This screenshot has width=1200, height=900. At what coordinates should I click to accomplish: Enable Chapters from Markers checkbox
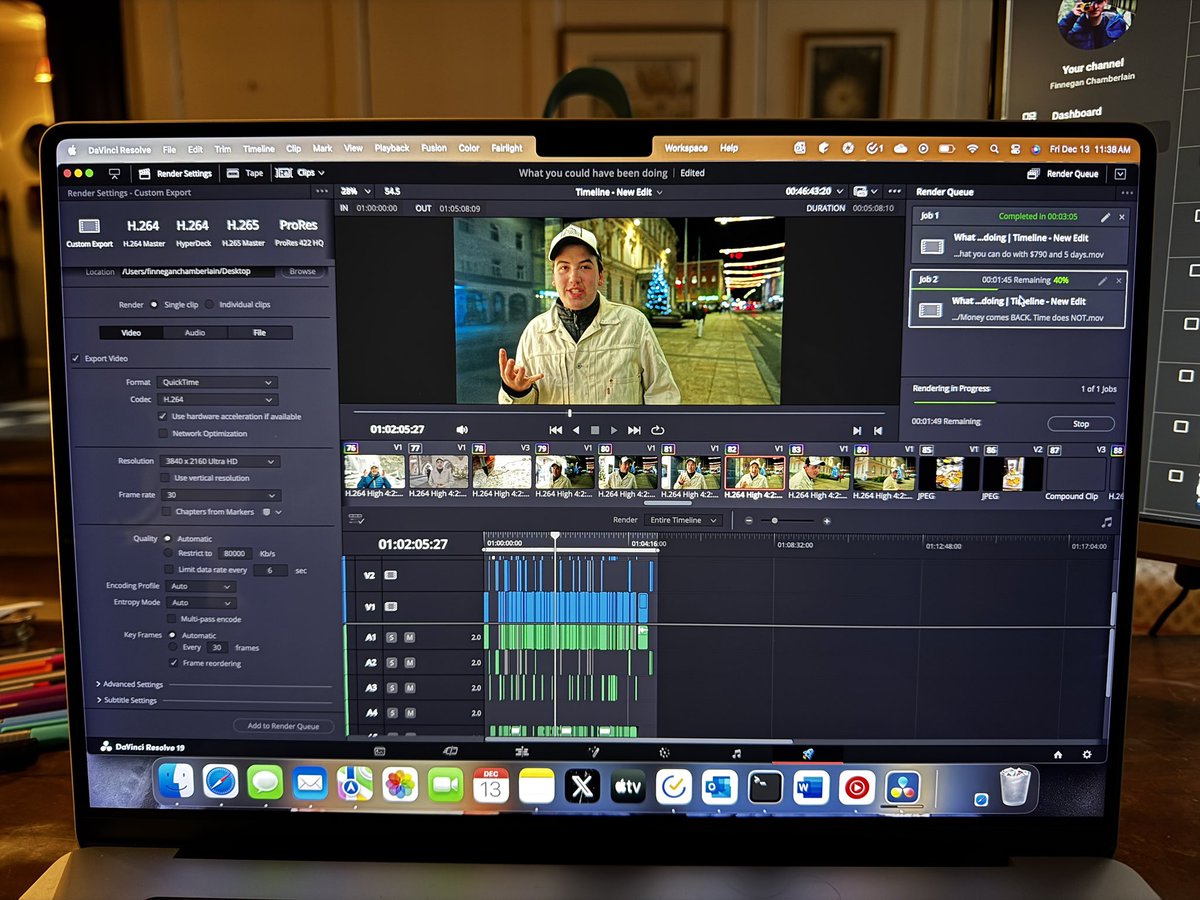(166, 511)
